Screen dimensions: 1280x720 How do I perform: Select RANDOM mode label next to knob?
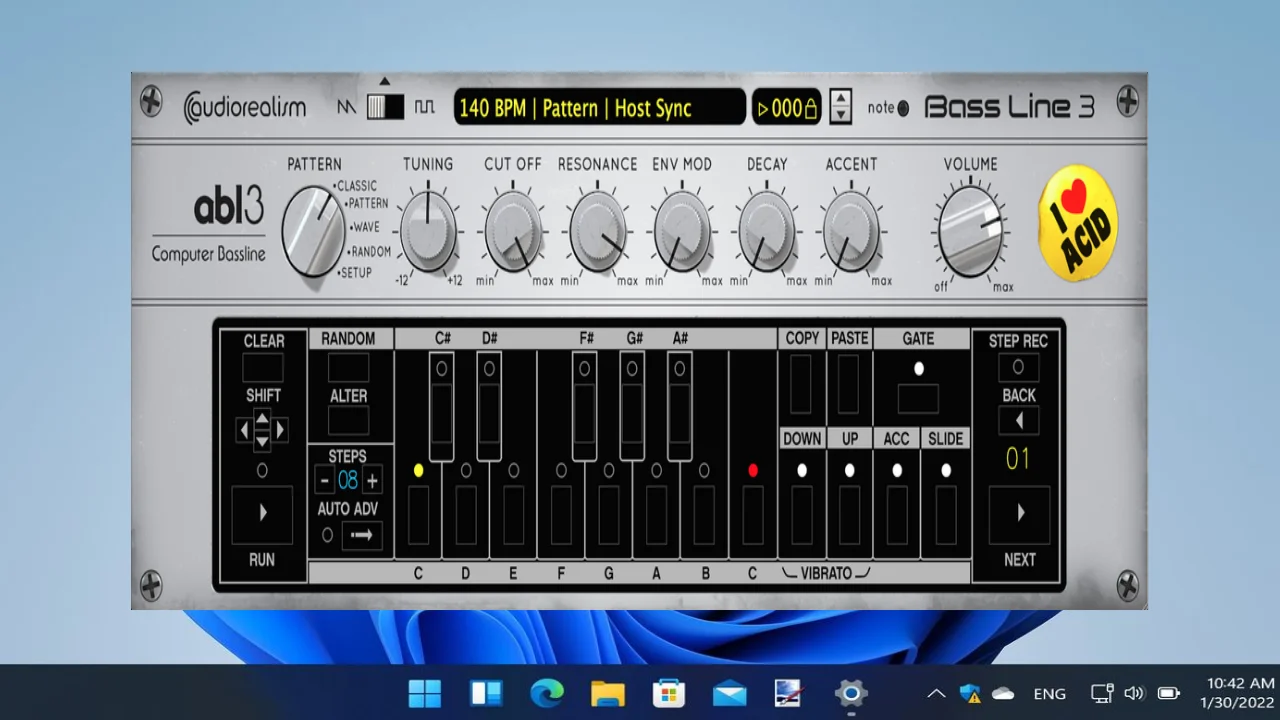pos(369,252)
